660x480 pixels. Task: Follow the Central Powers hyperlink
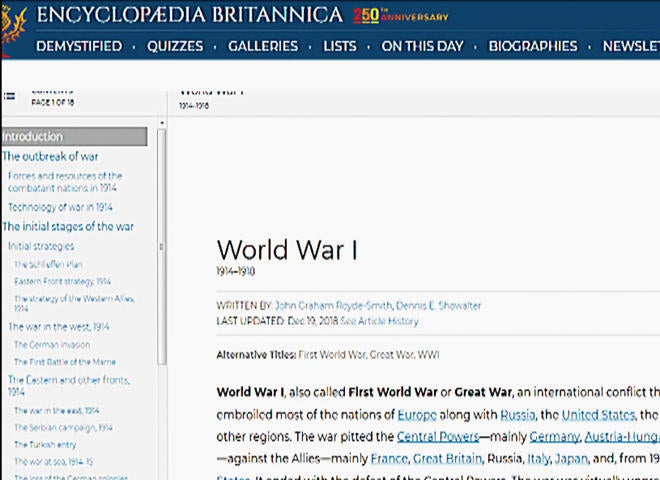tap(438, 437)
